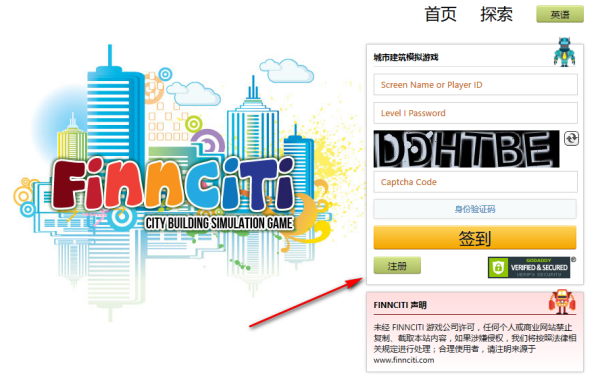Click the GoDaddy Verified & Secured badge
600x383 pixels.
point(529,267)
